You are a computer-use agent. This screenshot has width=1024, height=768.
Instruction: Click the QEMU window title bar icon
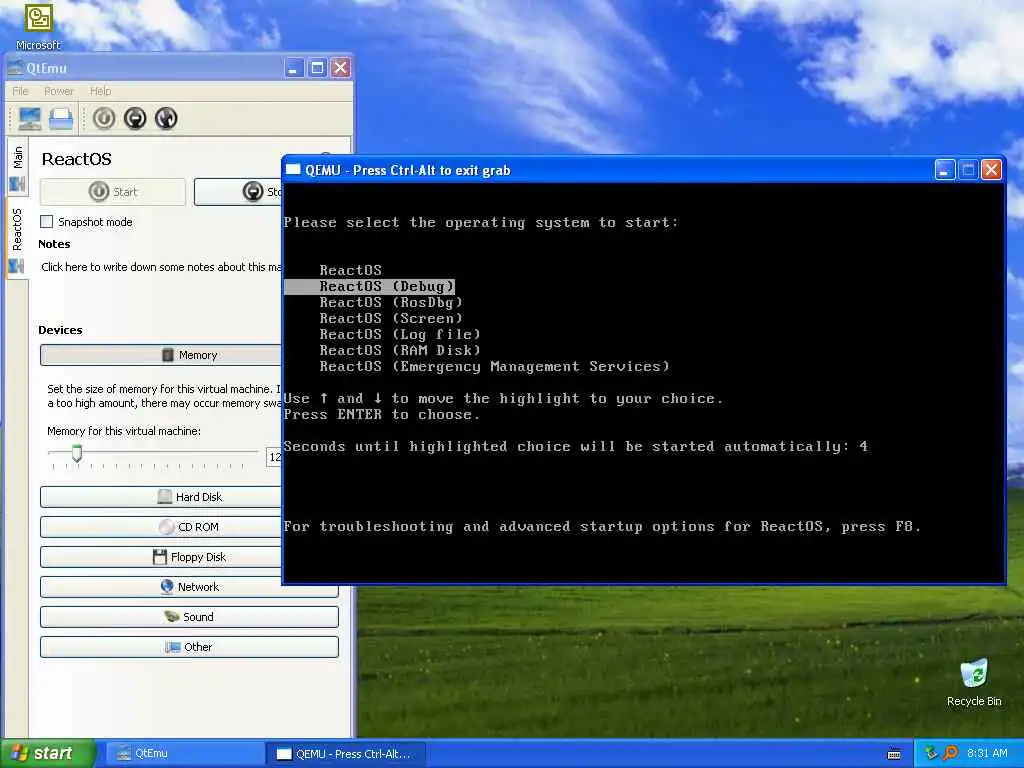tap(293, 170)
